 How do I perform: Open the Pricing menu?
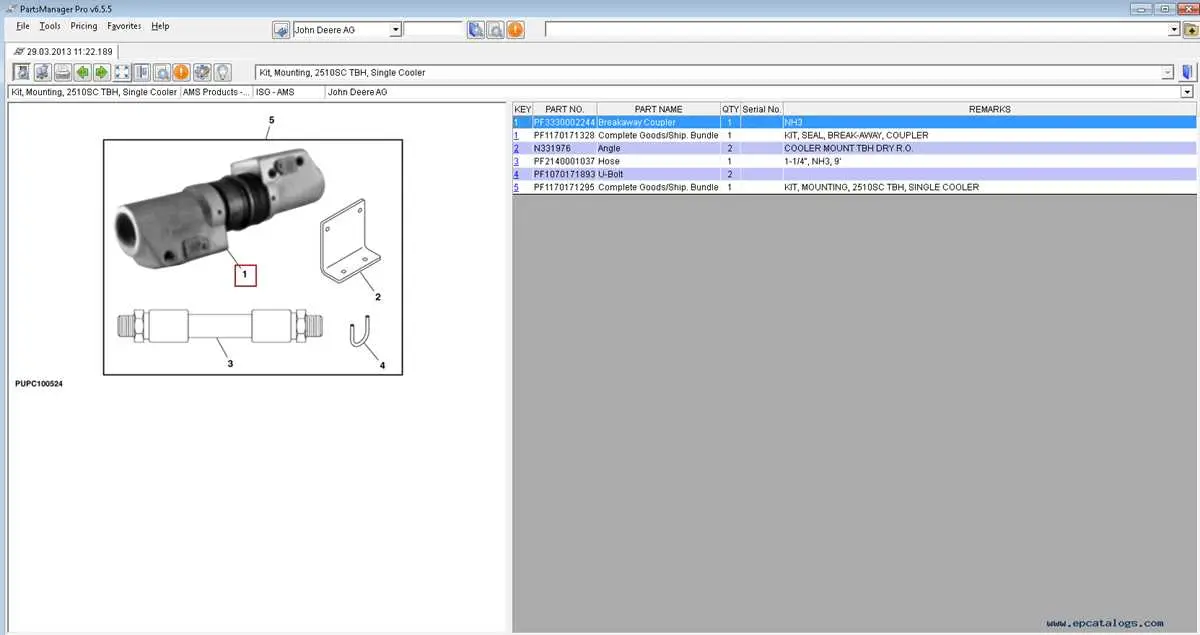point(84,26)
